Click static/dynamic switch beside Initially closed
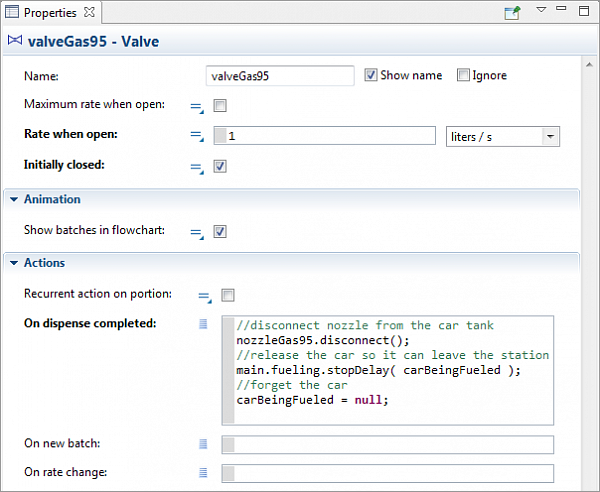Image resolution: width=600 pixels, height=492 pixels. click(197, 167)
